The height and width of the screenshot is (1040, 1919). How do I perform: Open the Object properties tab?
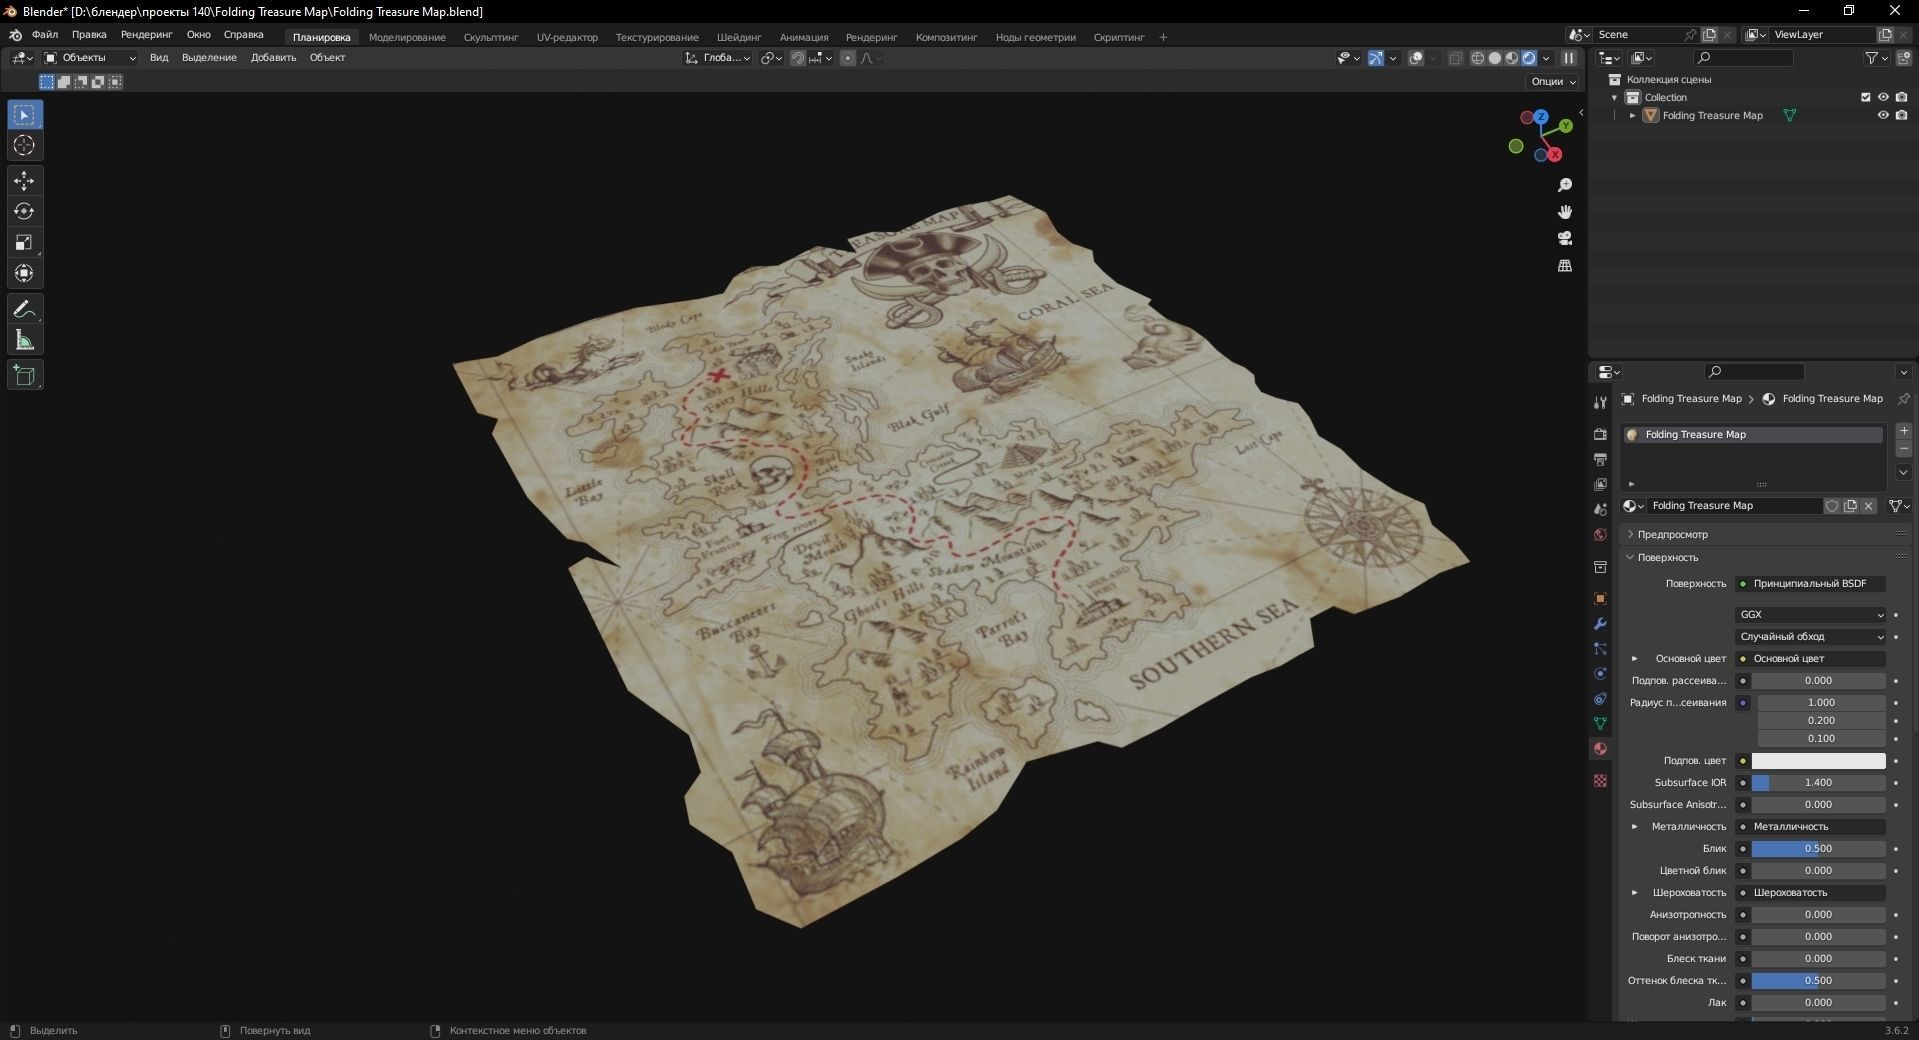pyautogui.click(x=1600, y=598)
